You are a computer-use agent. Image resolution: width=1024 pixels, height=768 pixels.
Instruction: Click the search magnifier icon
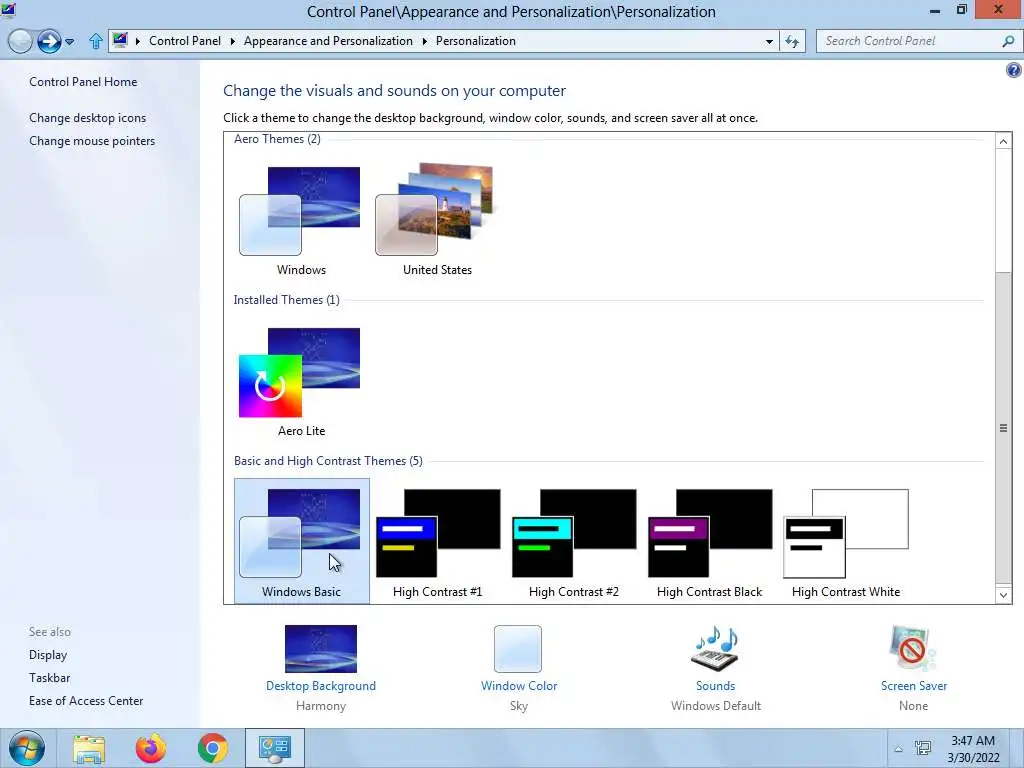[1008, 41]
